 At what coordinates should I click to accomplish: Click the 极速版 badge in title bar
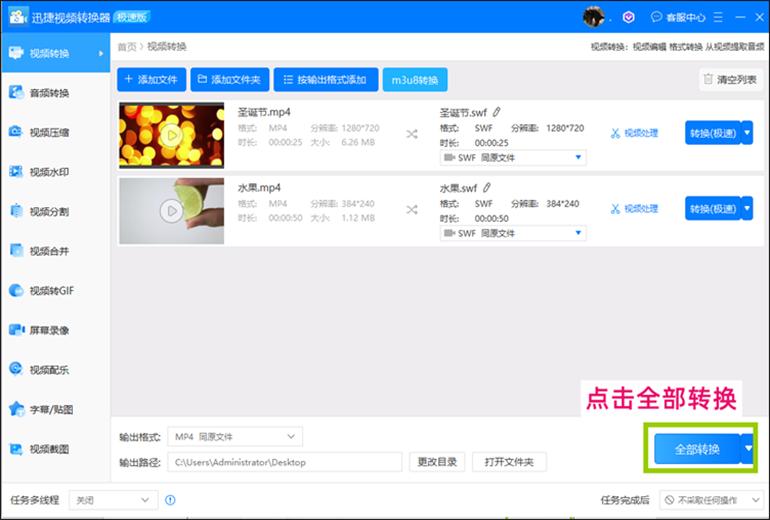pos(132,17)
